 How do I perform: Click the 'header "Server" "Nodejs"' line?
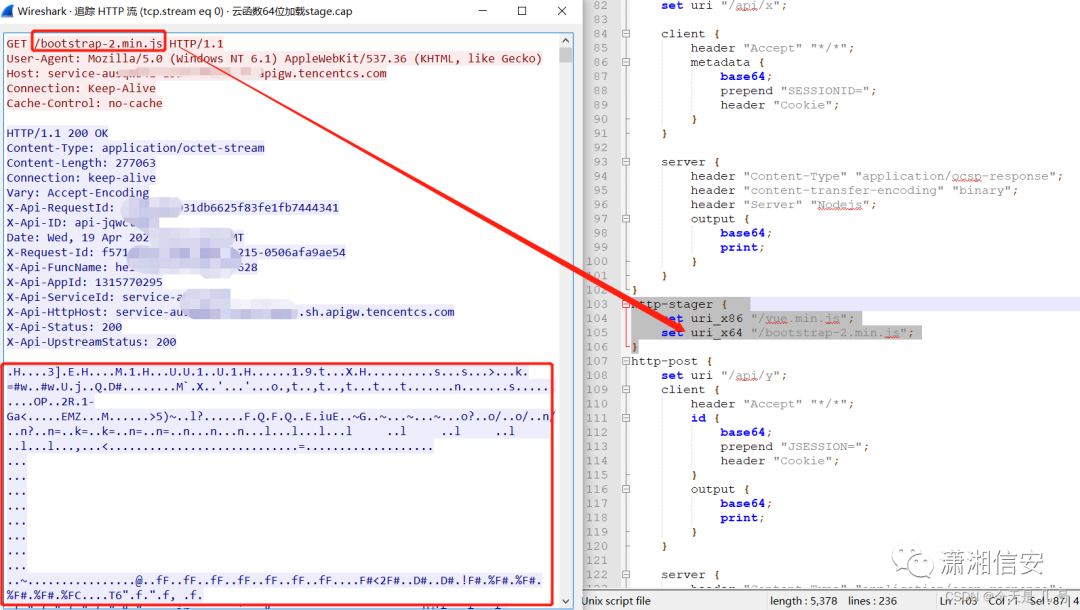783,204
